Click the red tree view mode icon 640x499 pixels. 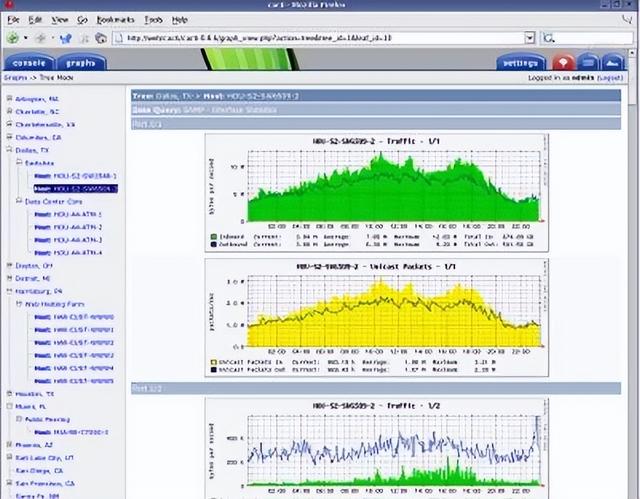click(563, 64)
